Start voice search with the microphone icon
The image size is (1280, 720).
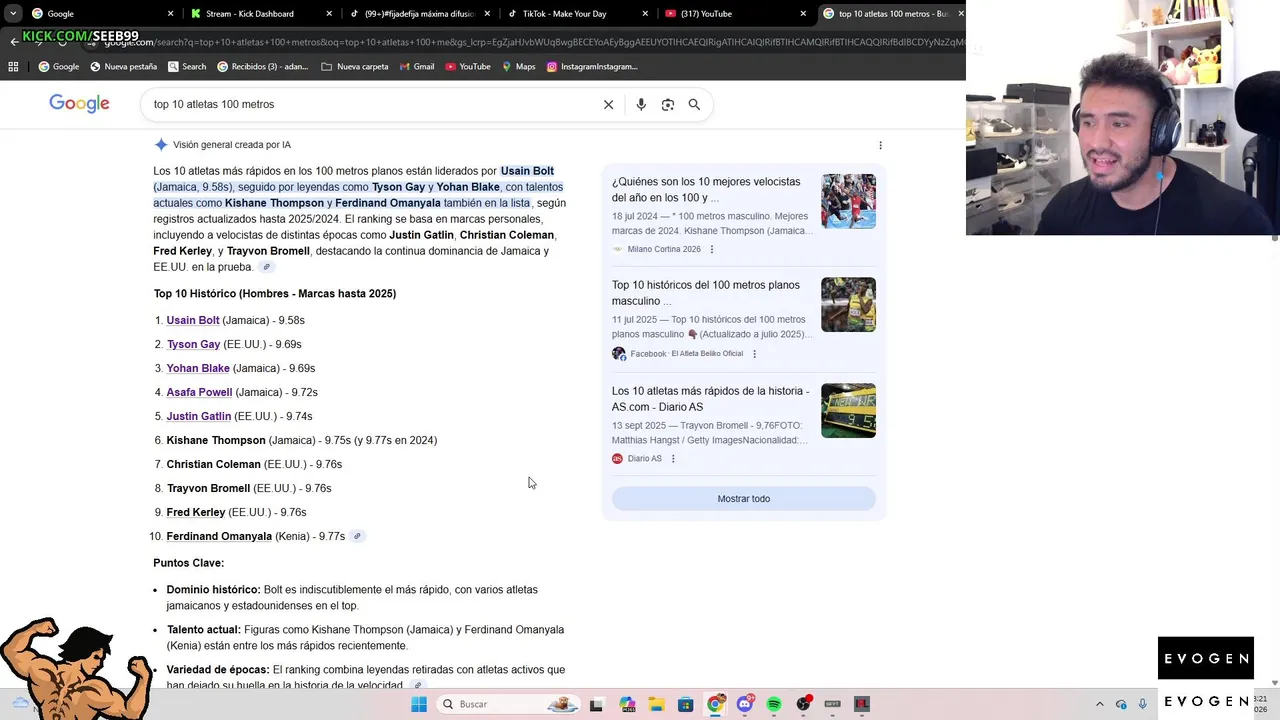[641, 104]
